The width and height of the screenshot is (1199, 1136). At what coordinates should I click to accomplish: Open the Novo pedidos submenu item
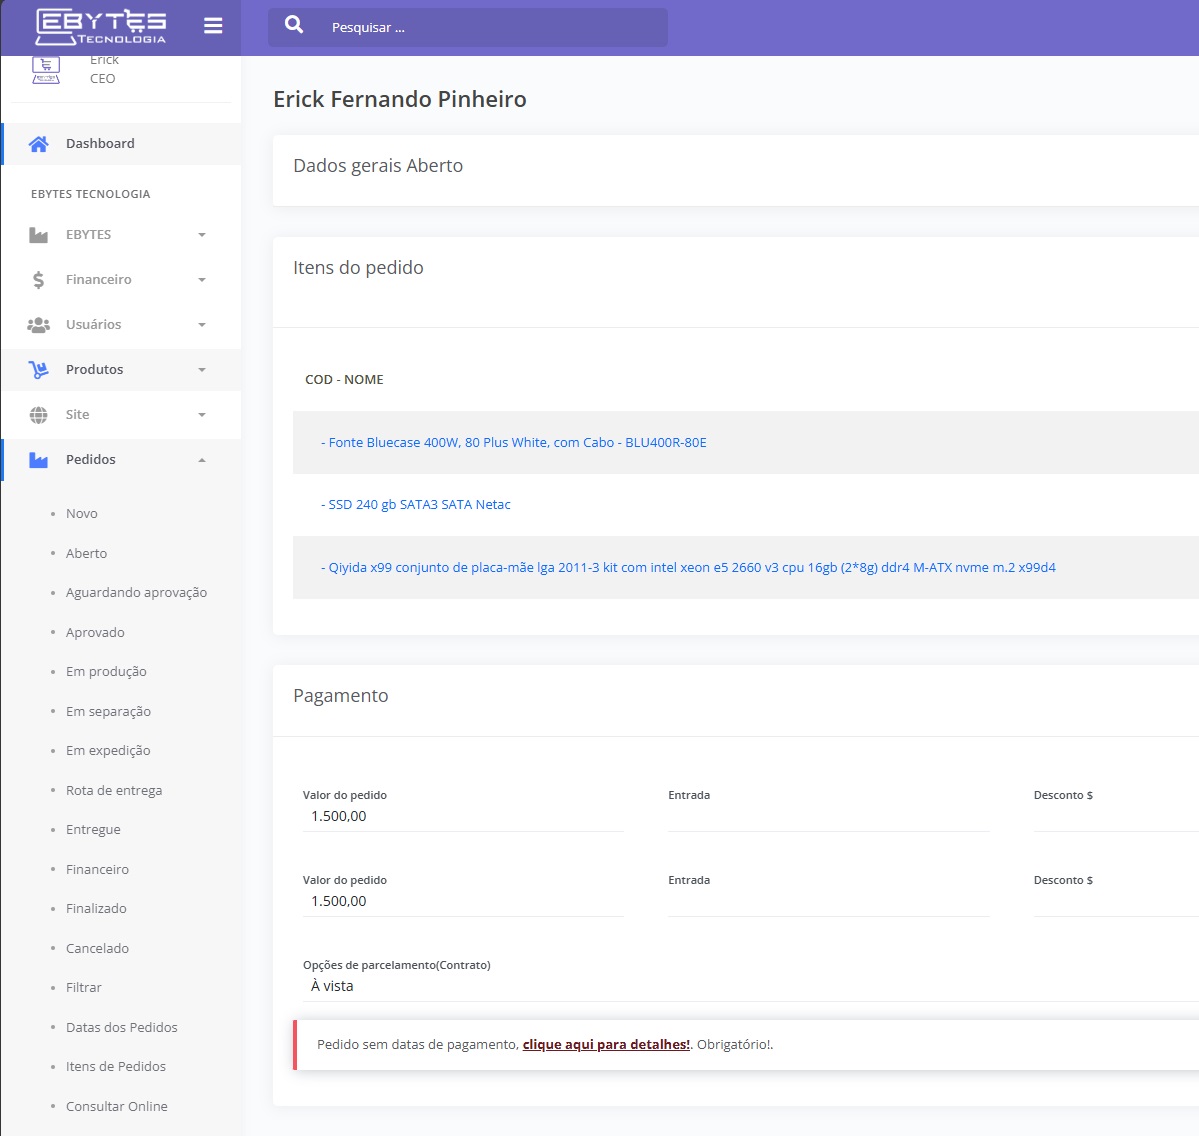pos(82,514)
